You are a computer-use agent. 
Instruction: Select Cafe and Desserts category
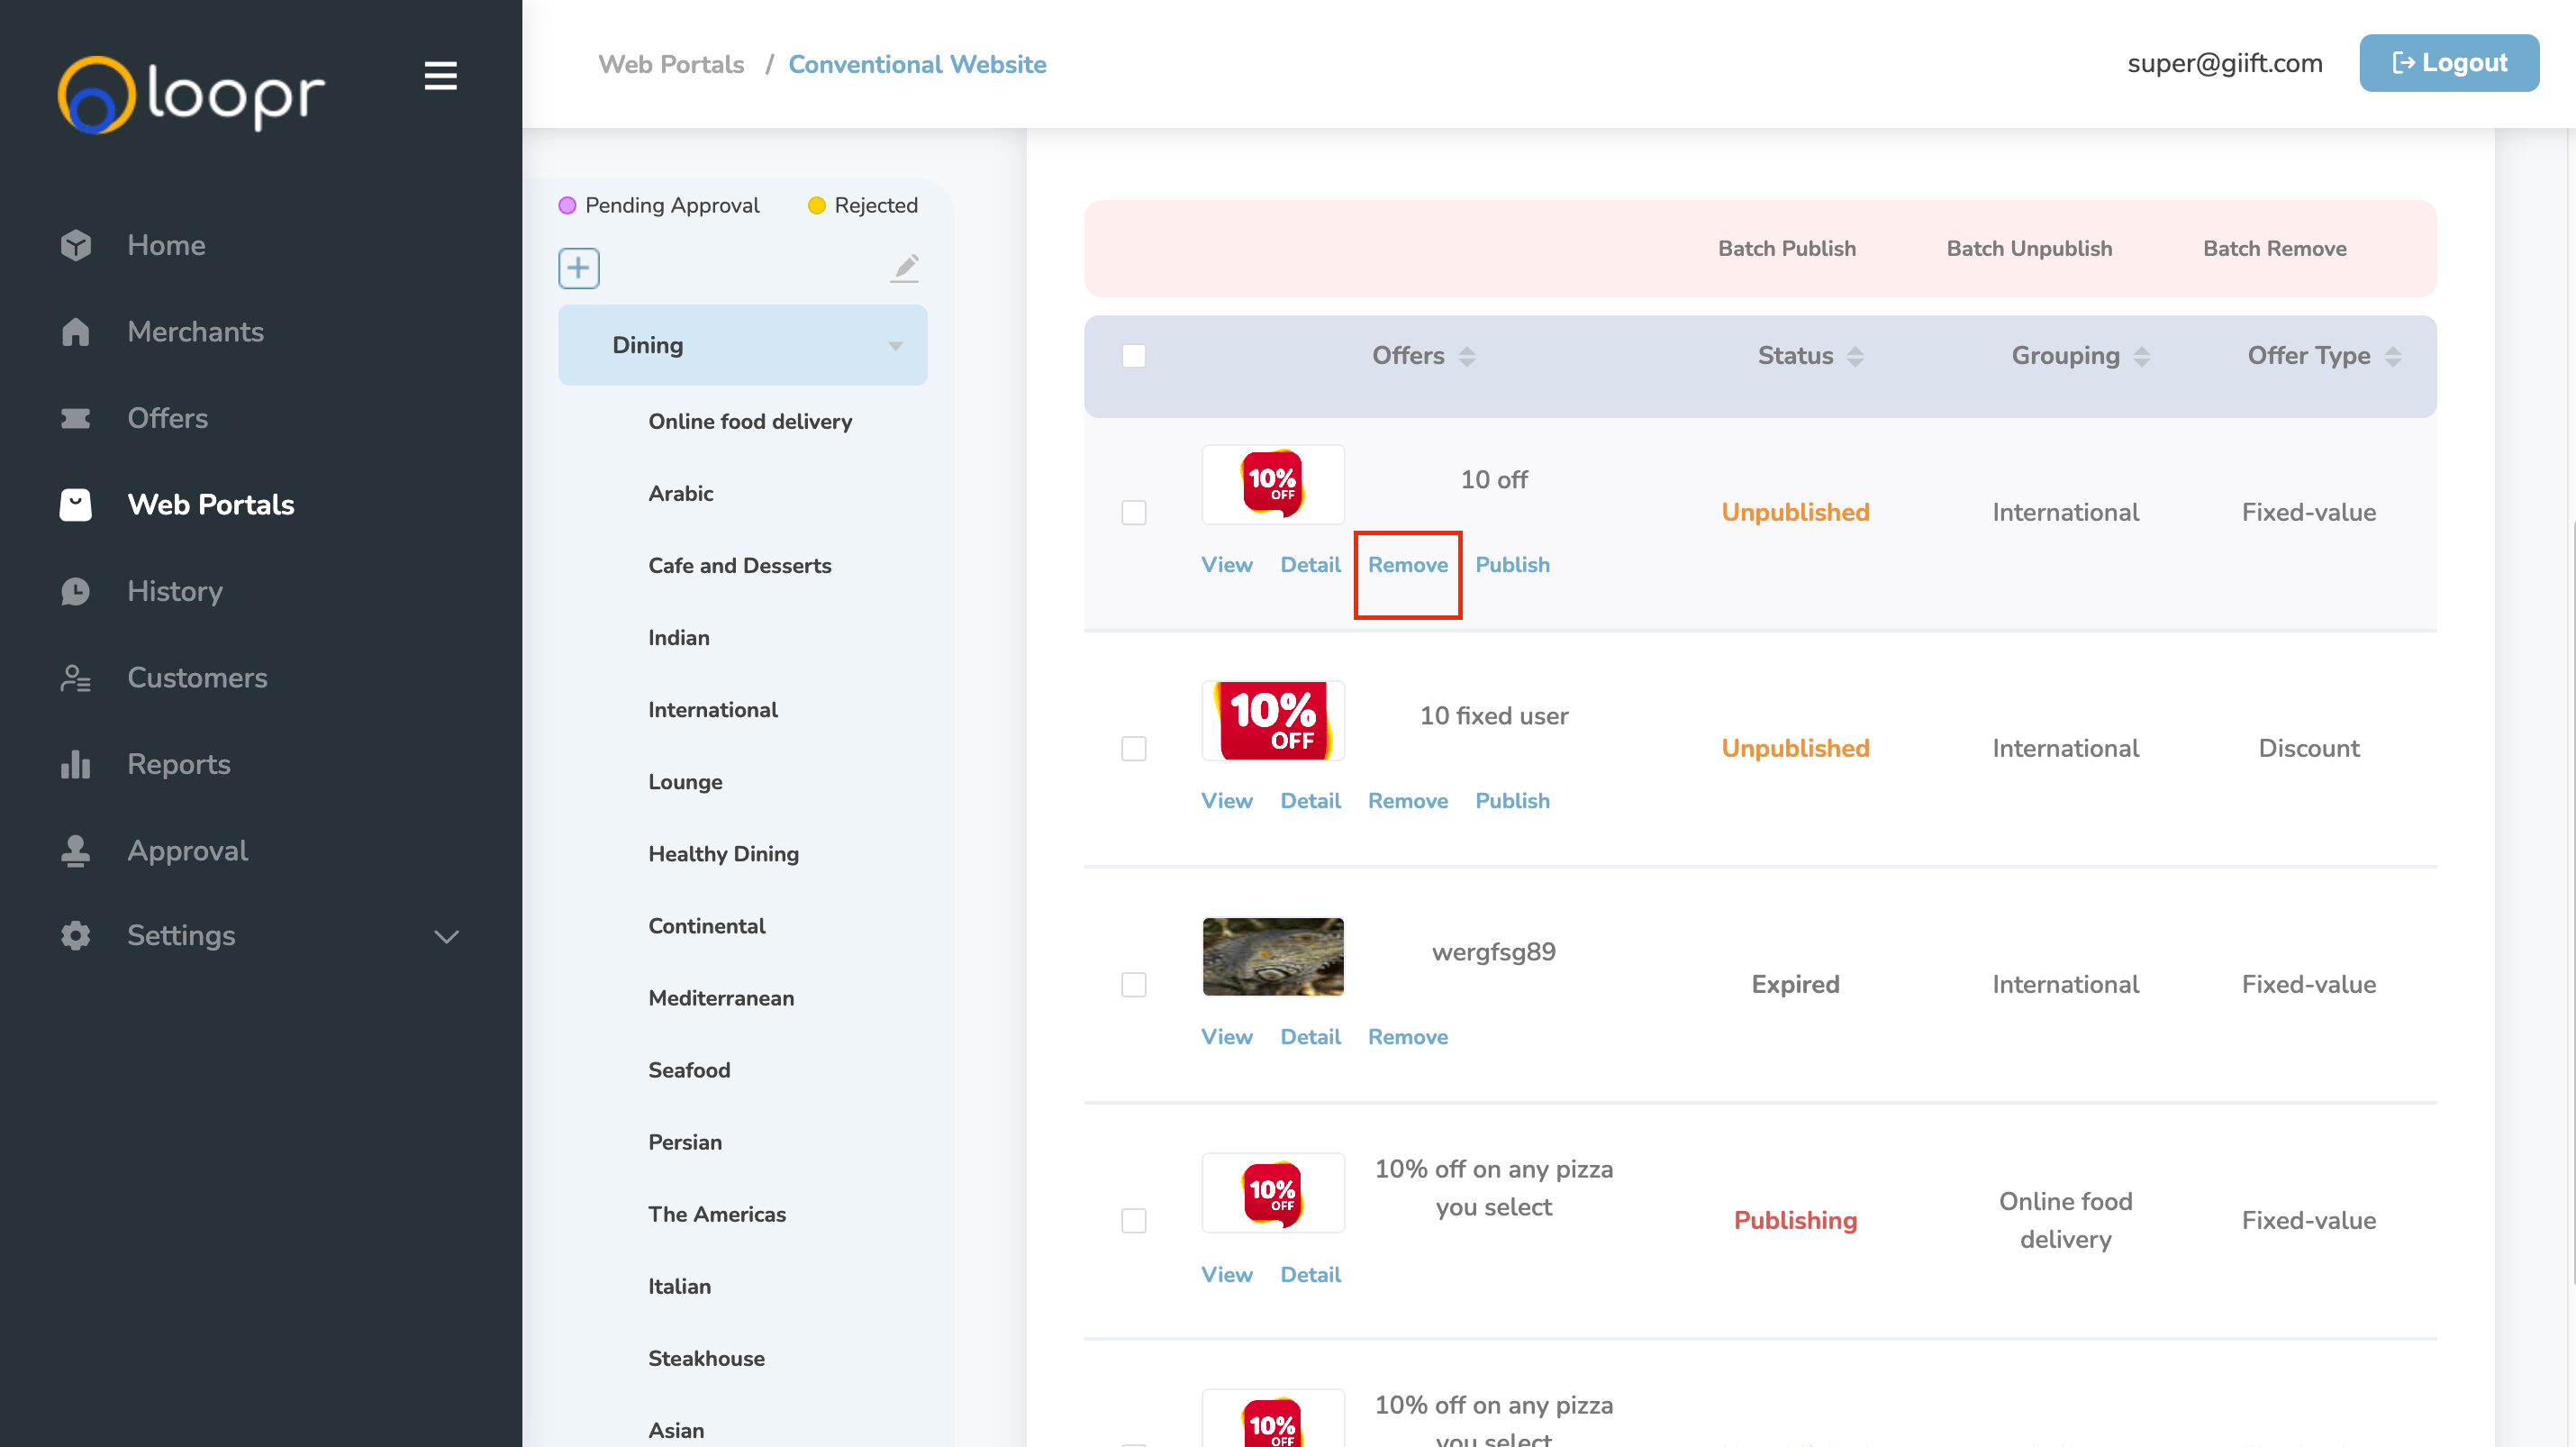pos(739,565)
